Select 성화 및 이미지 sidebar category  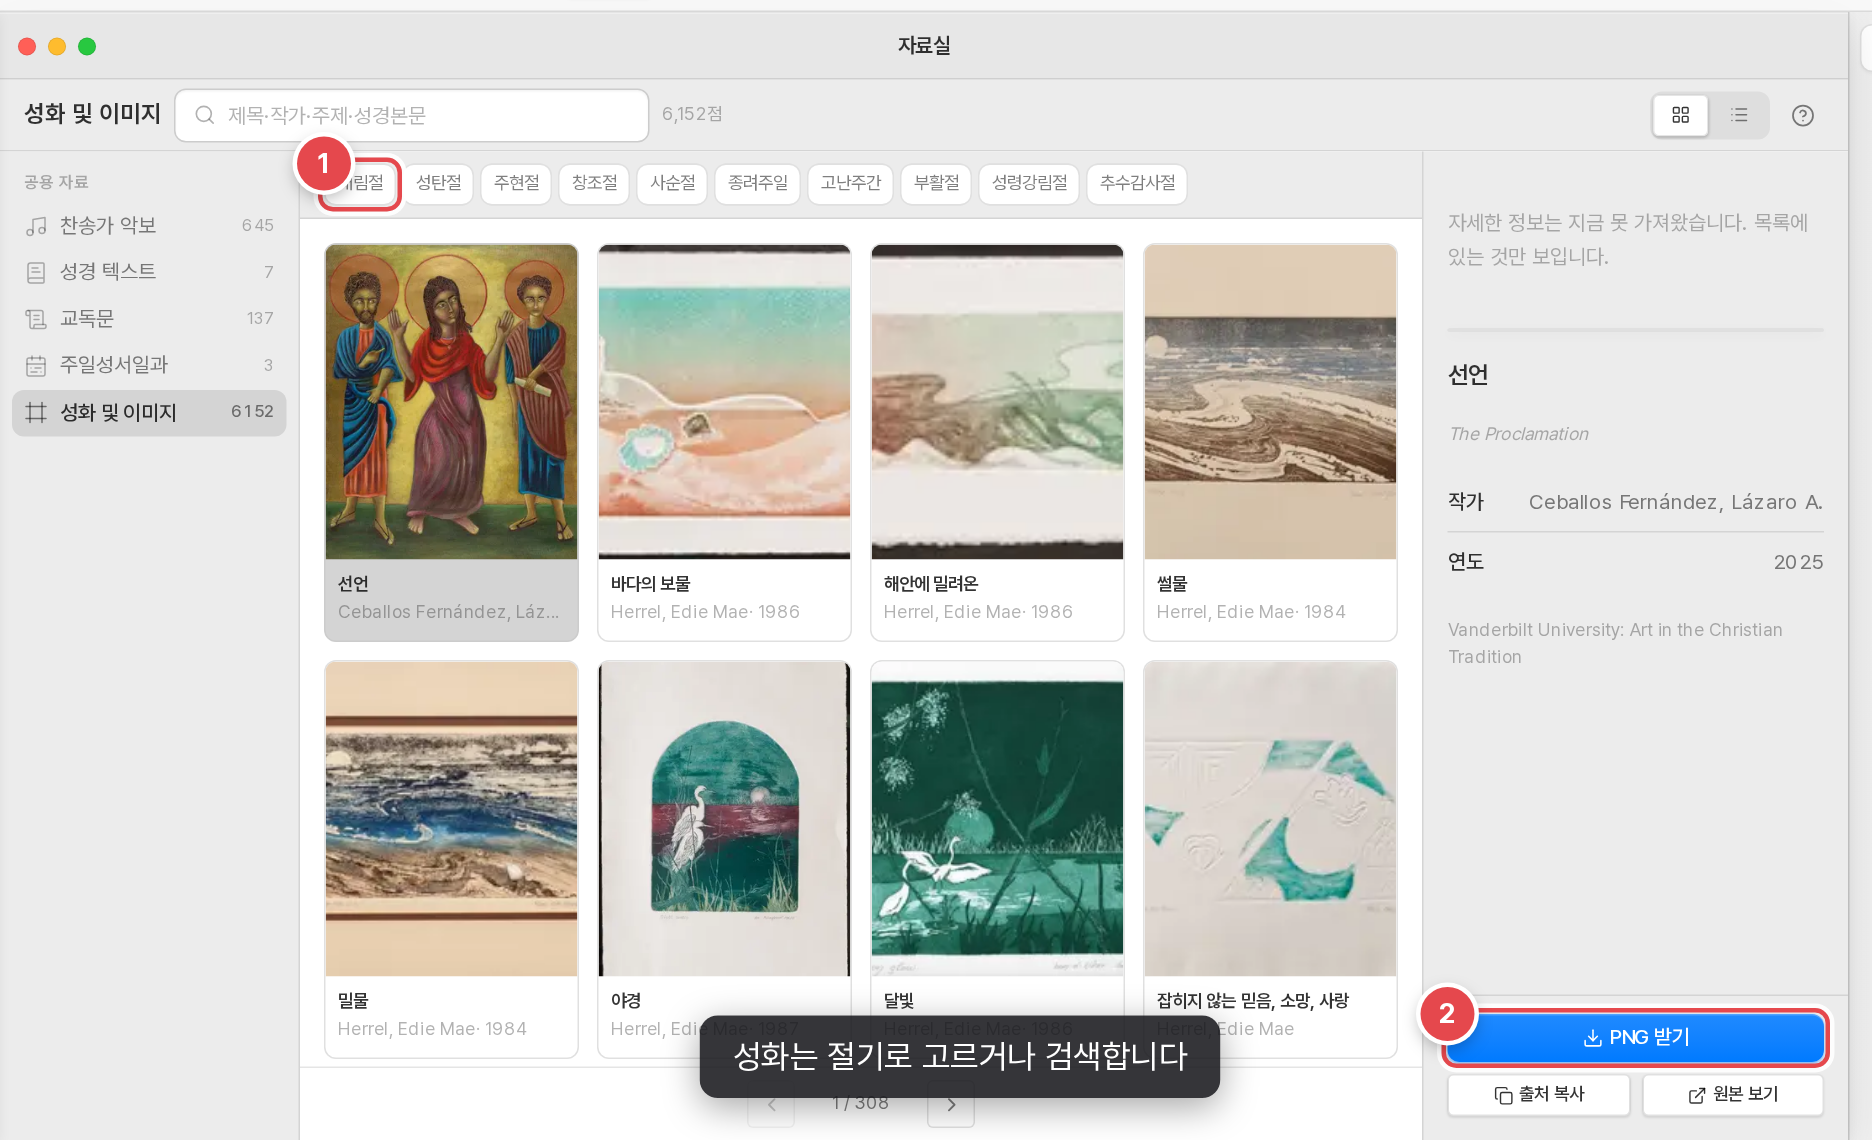[149, 412]
